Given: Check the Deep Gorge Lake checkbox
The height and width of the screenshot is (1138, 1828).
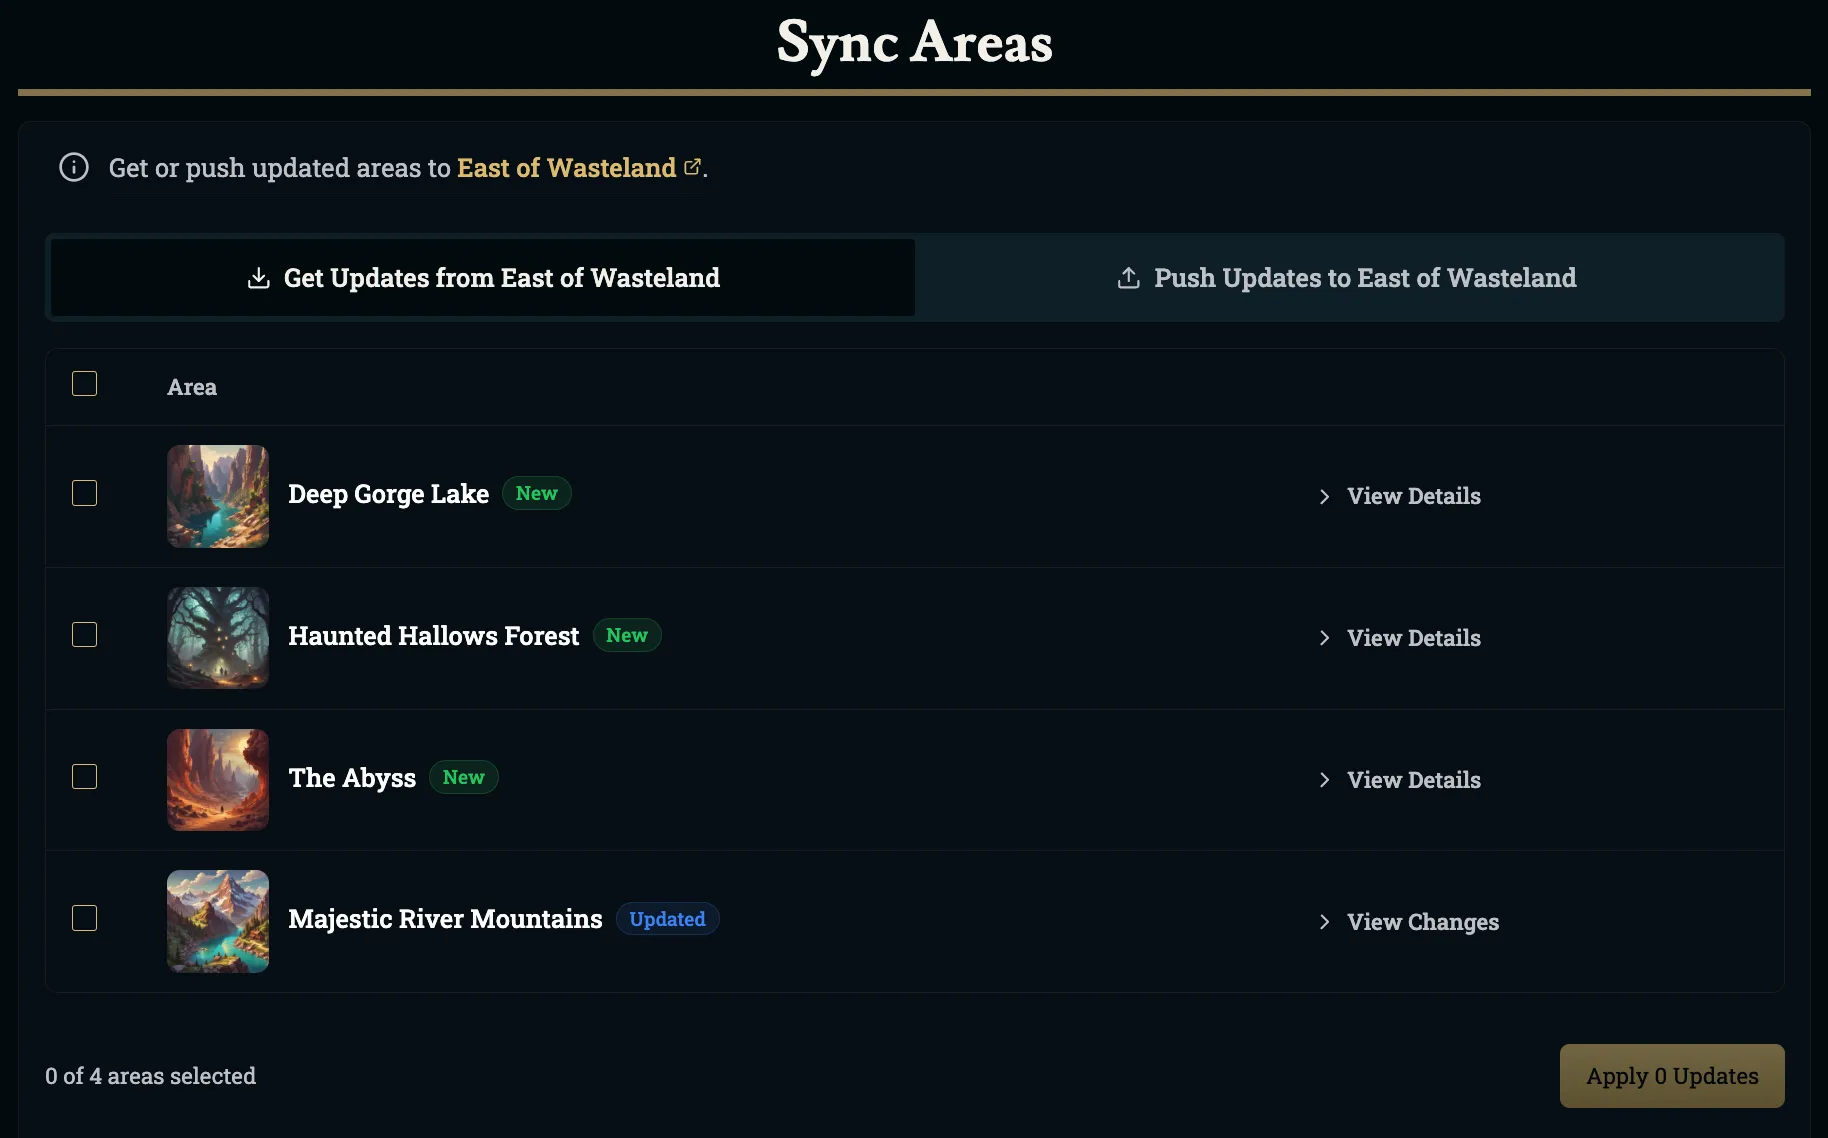Looking at the screenshot, I should click(84, 493).
